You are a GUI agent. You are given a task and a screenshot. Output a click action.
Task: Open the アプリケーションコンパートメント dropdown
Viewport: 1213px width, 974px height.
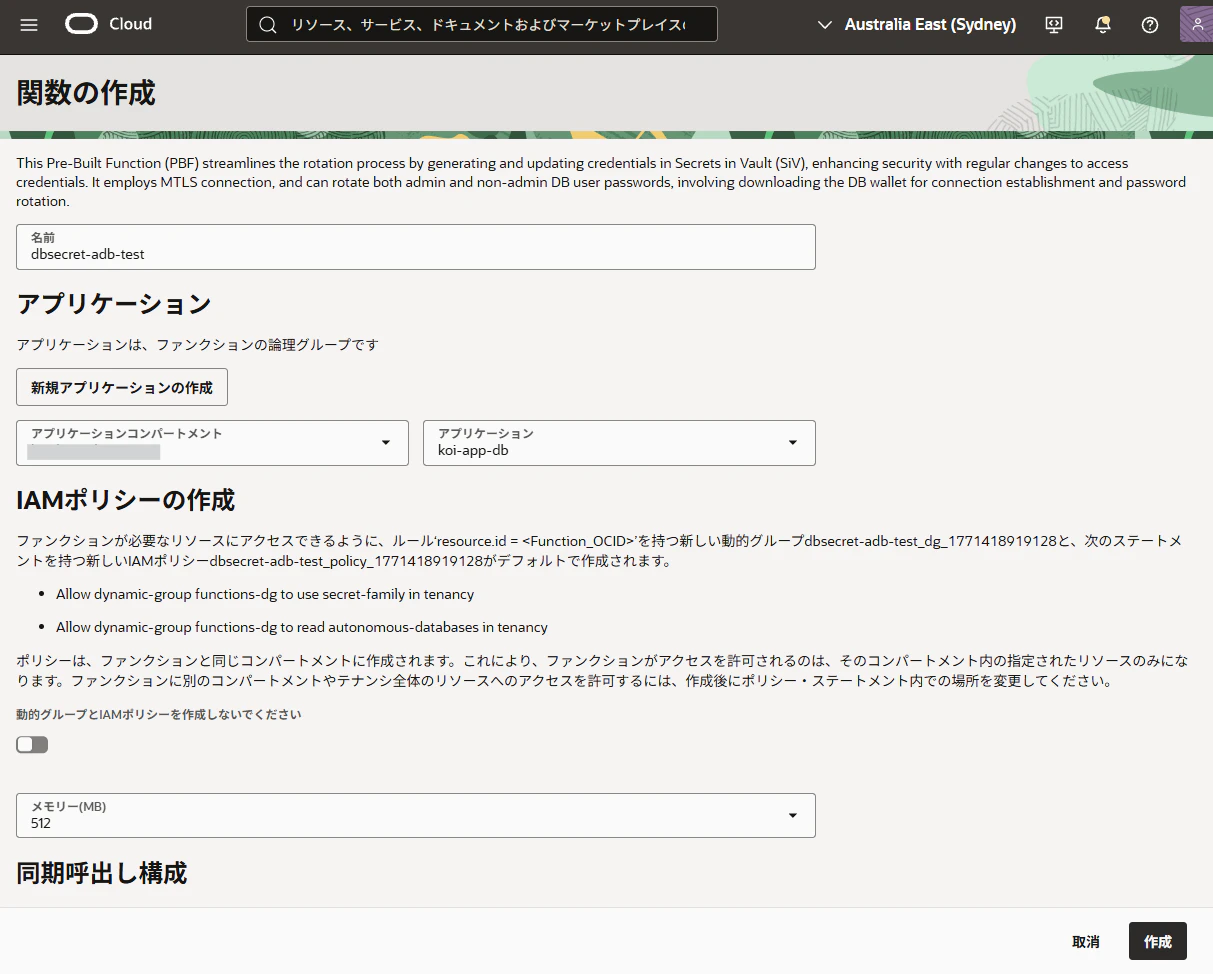point(212,443)
